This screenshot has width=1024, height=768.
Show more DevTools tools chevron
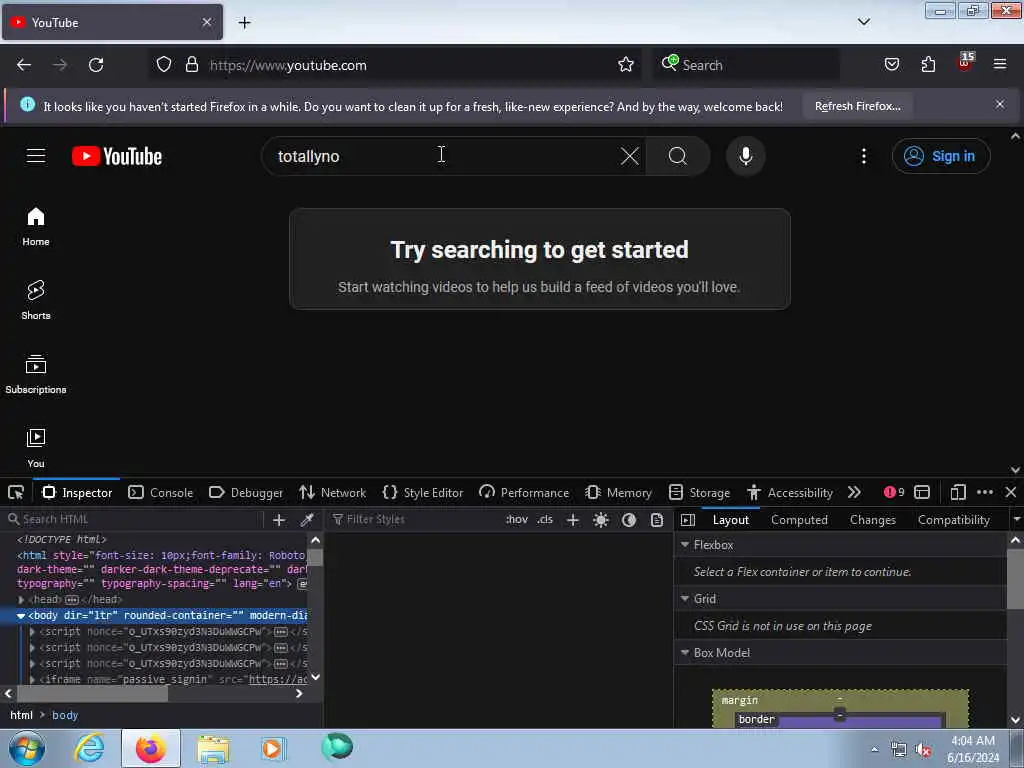854,492
